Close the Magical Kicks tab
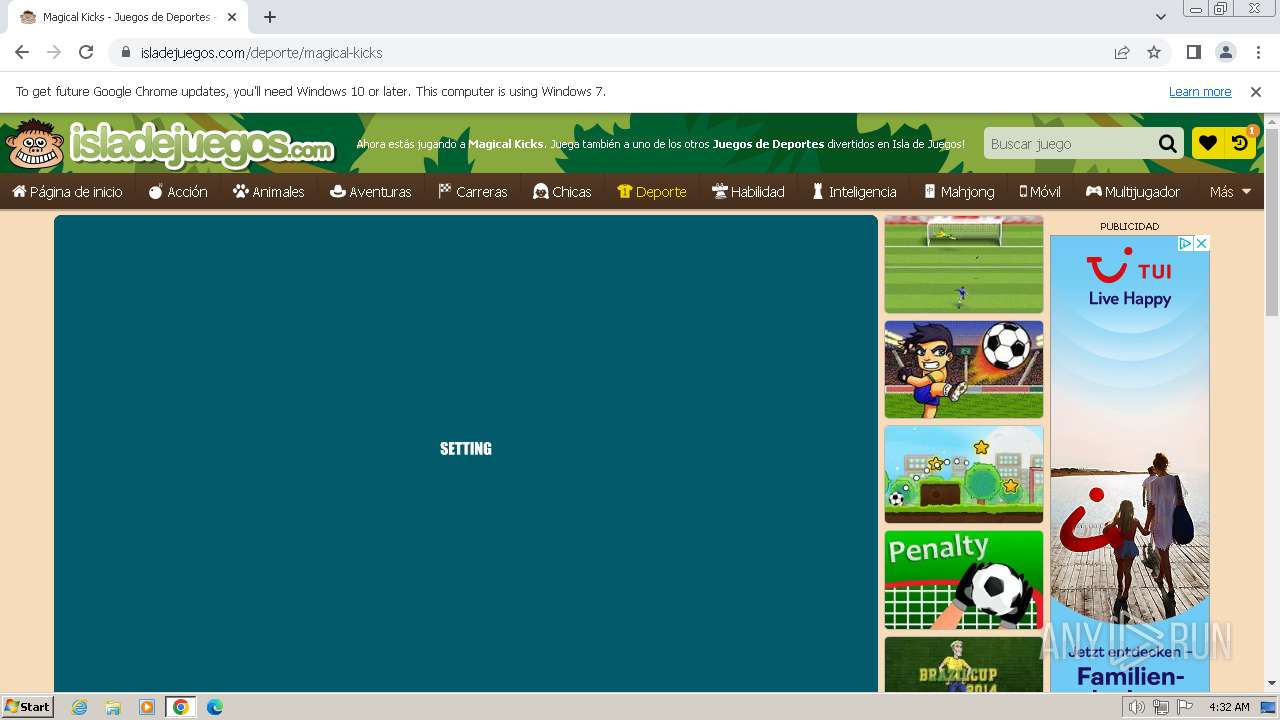 pyautogui.click(x=231, y=17)
